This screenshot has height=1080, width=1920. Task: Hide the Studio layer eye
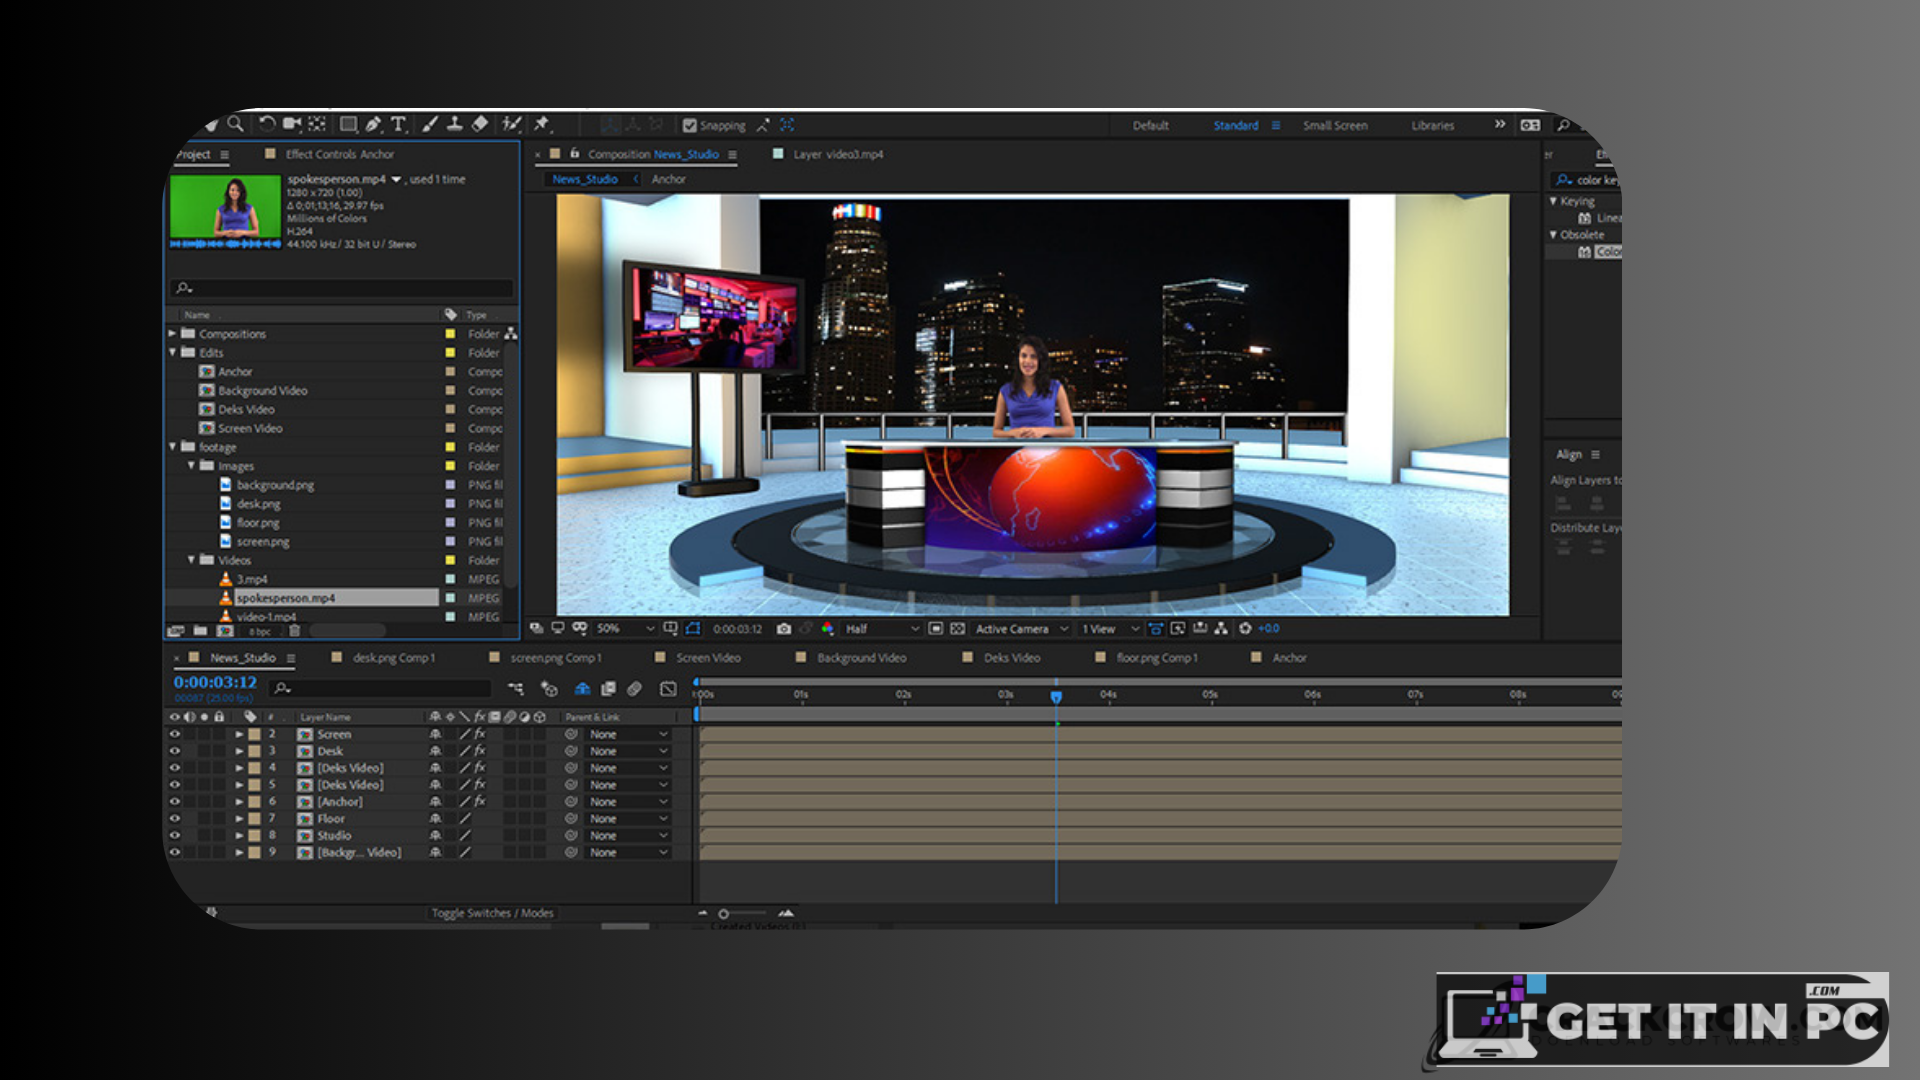175,835
